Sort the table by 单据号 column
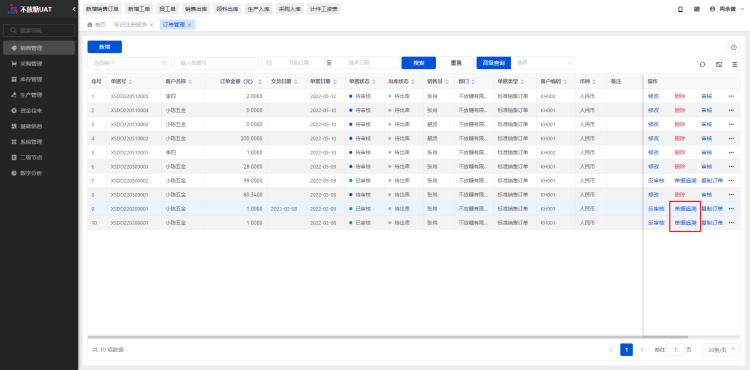750x370 pixels. coord(131,82)
